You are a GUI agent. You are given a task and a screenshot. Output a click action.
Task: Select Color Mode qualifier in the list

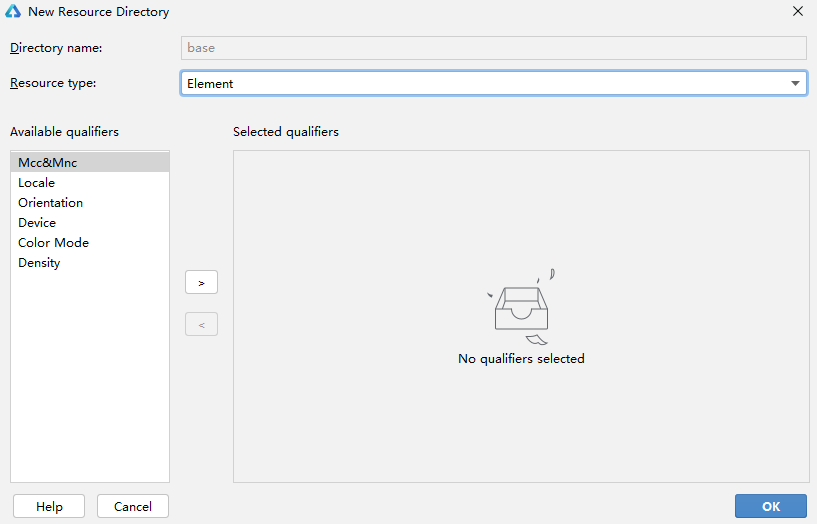coord(90,243)
